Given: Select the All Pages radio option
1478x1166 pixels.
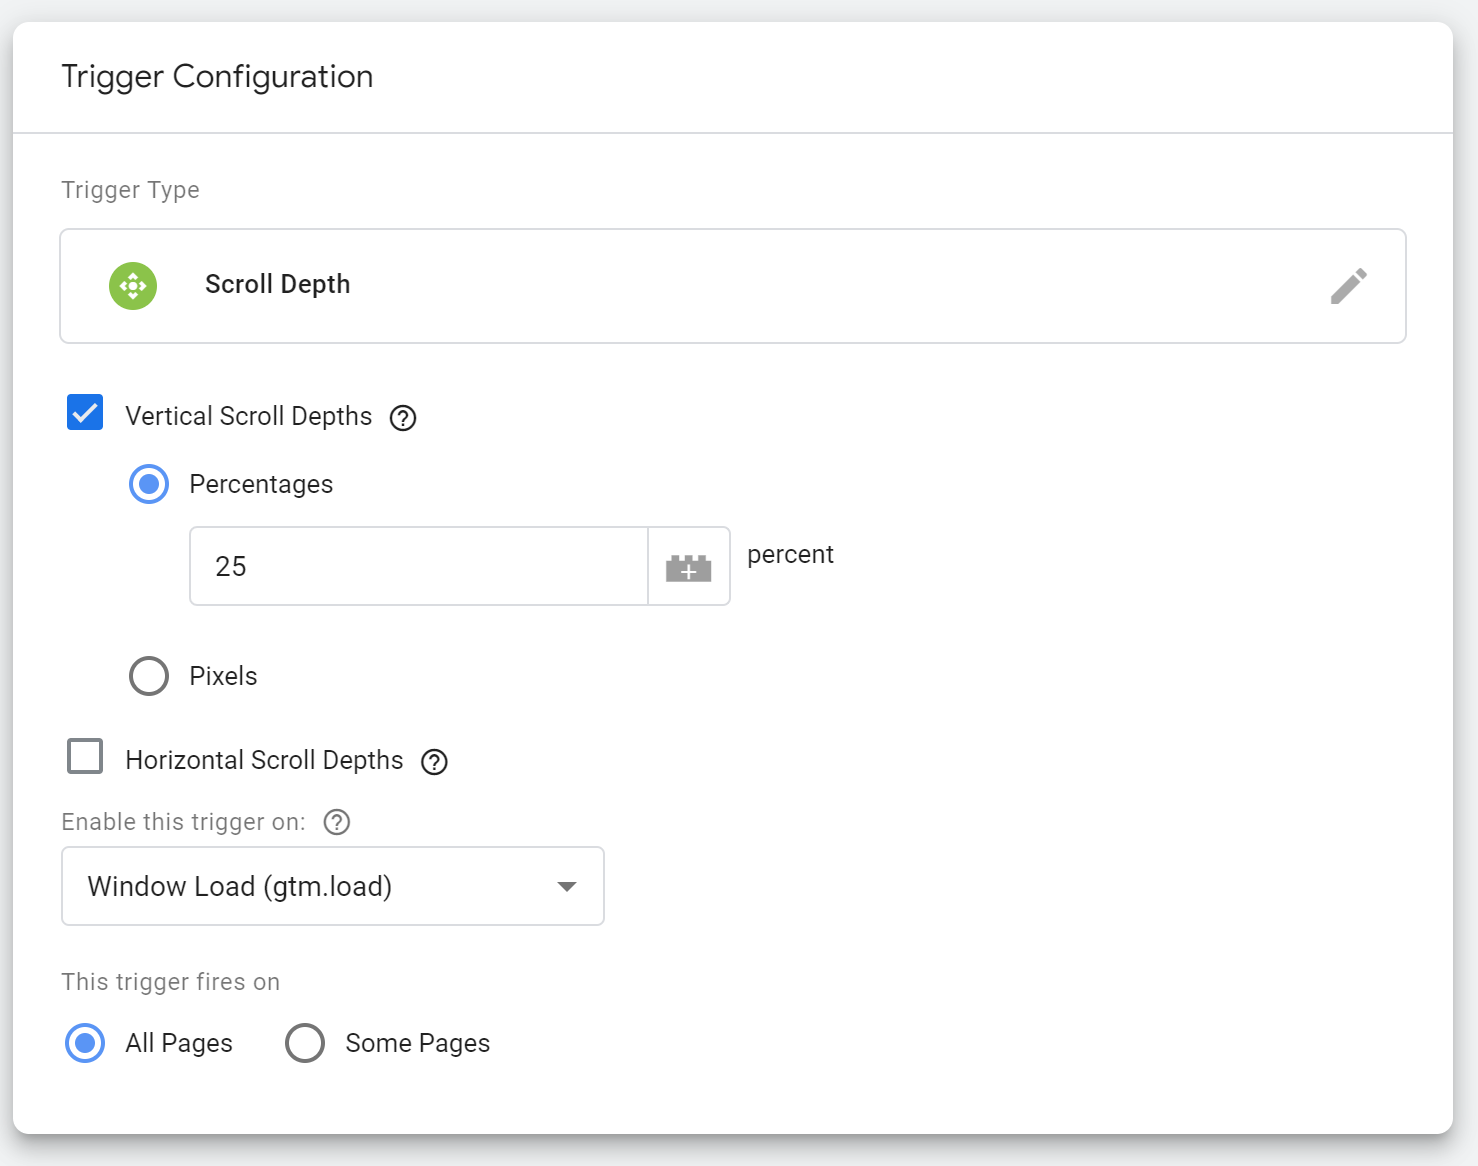Looking at the screenshot, I should click(85, 1043).
